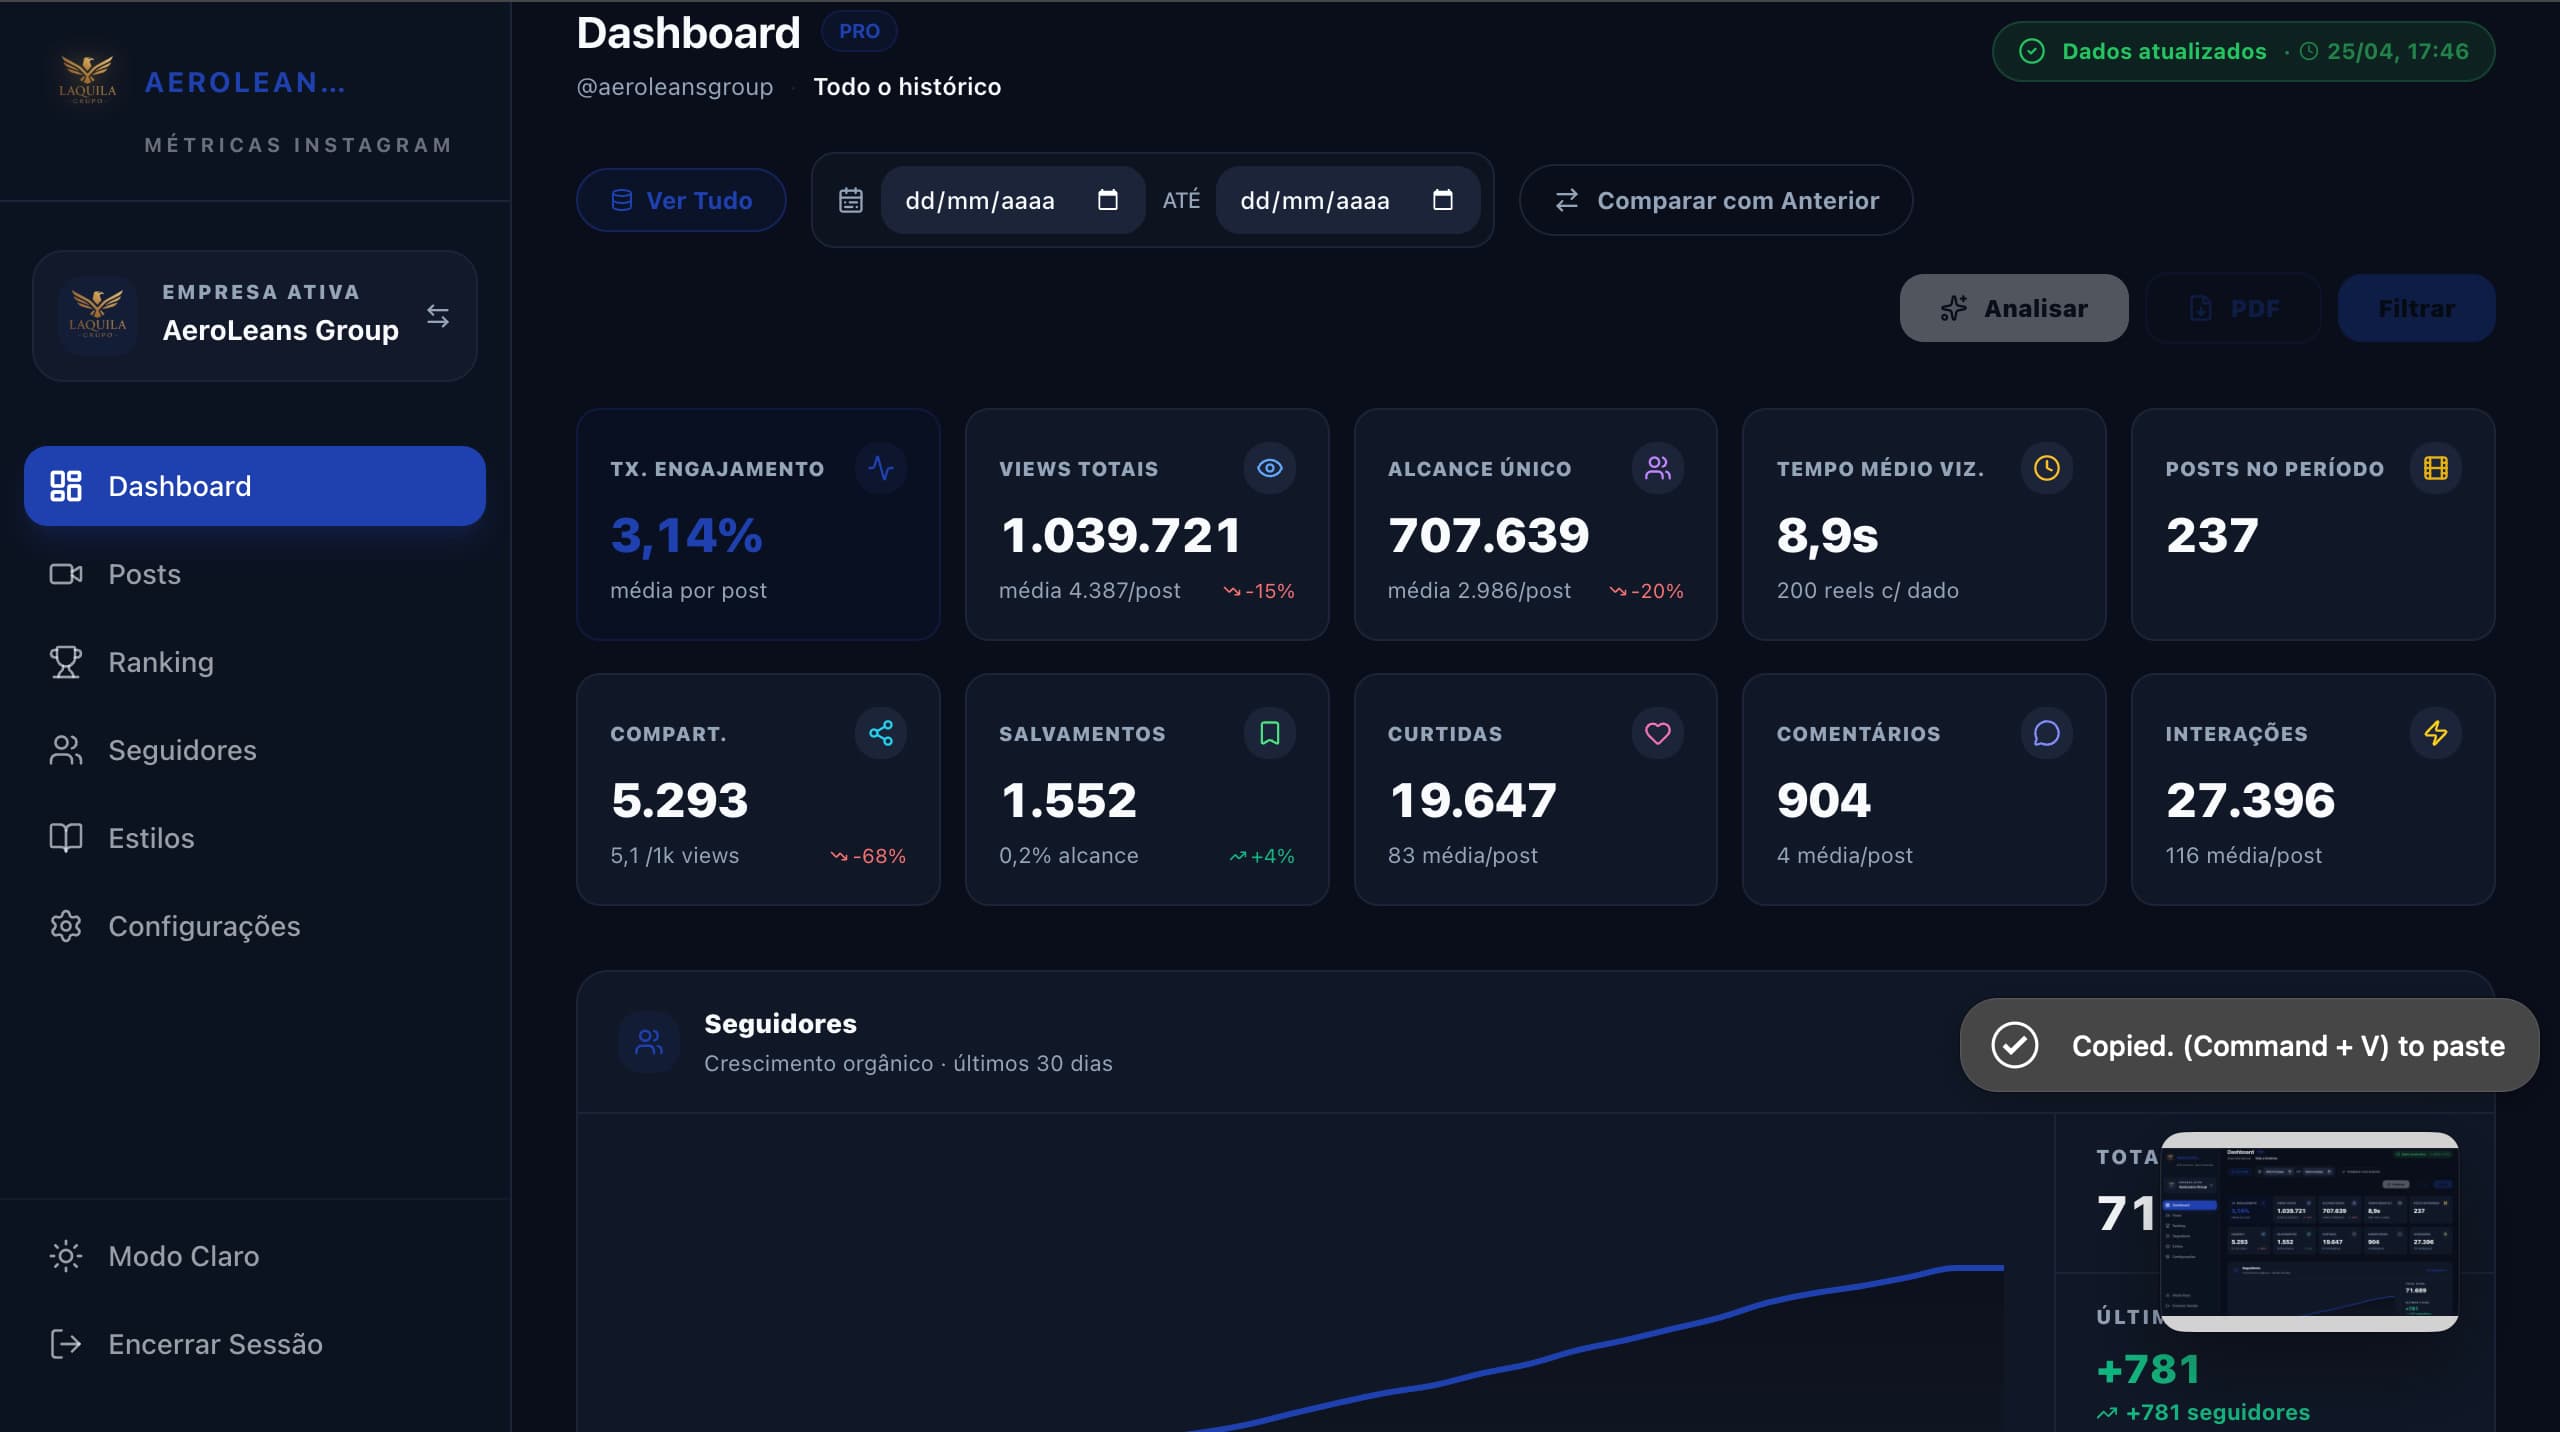
Task: Select the clock icon on Tempo Médio Viz.
Action: (x=2046, y=467)
